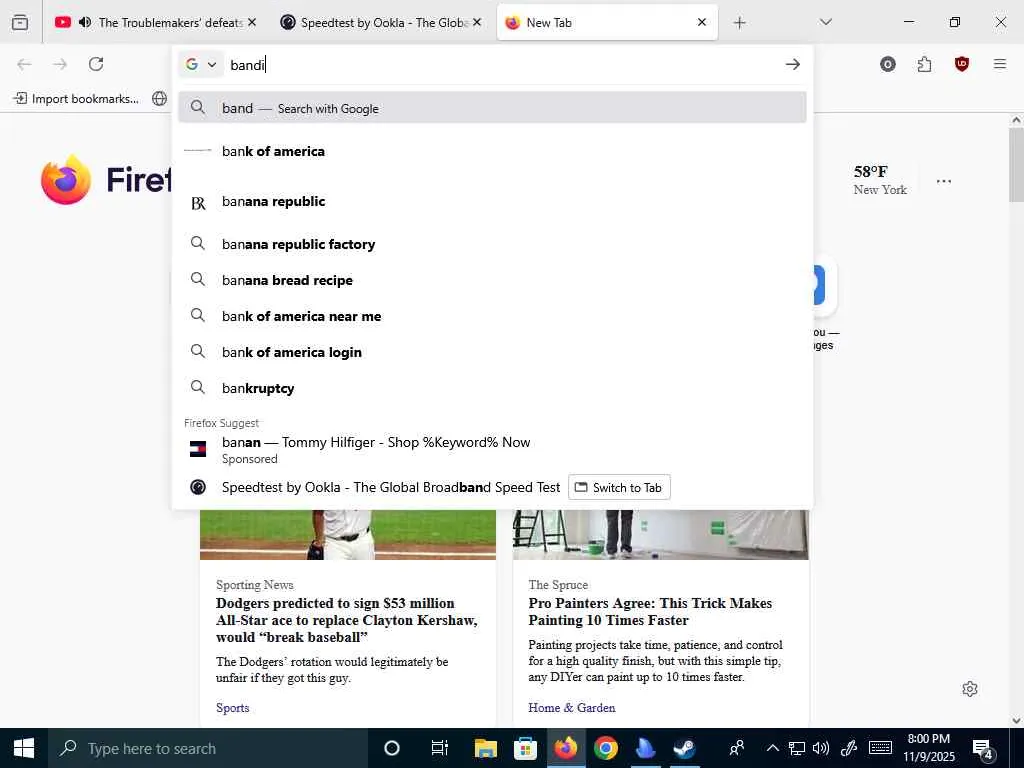Select the New Tab tab
This screenshot has width=1024, height=768.
[x=607, y=22]
